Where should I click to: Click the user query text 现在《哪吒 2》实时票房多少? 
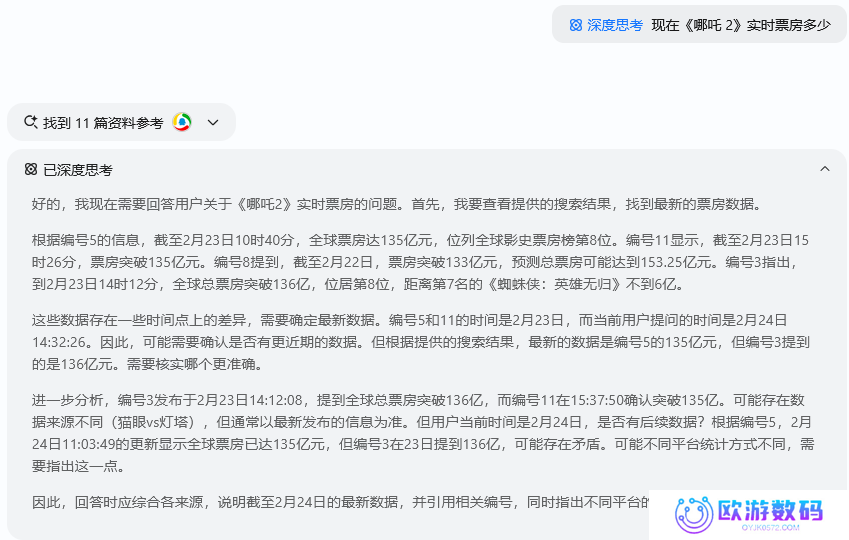pos(741,25)
